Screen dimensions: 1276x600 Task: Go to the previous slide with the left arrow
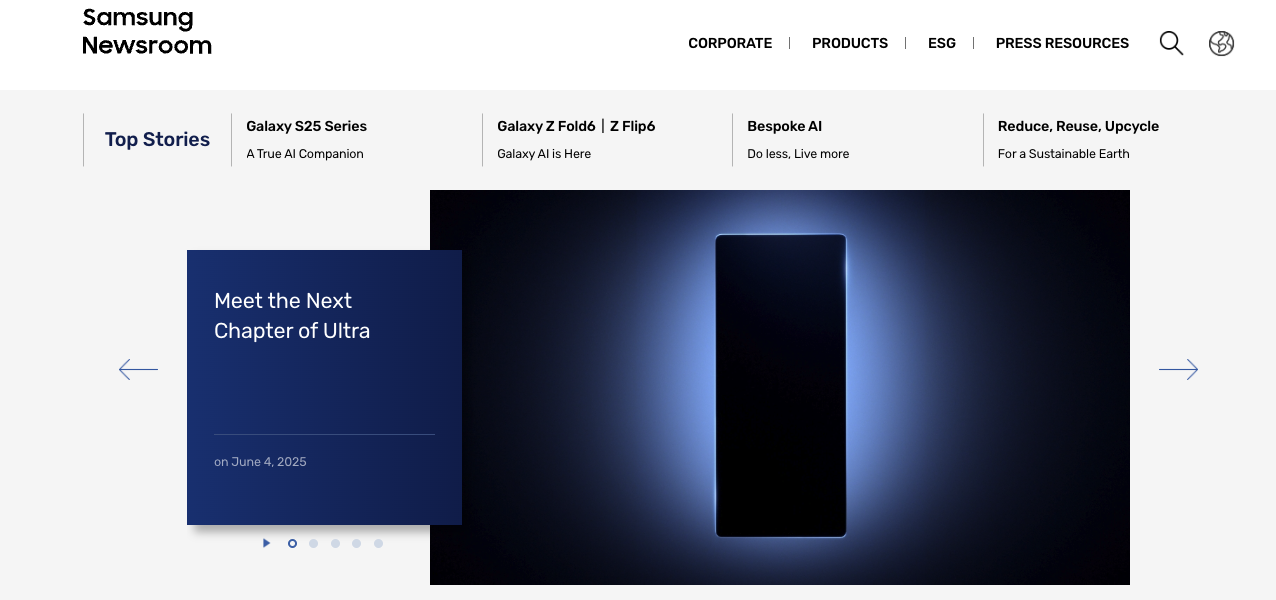138,369
